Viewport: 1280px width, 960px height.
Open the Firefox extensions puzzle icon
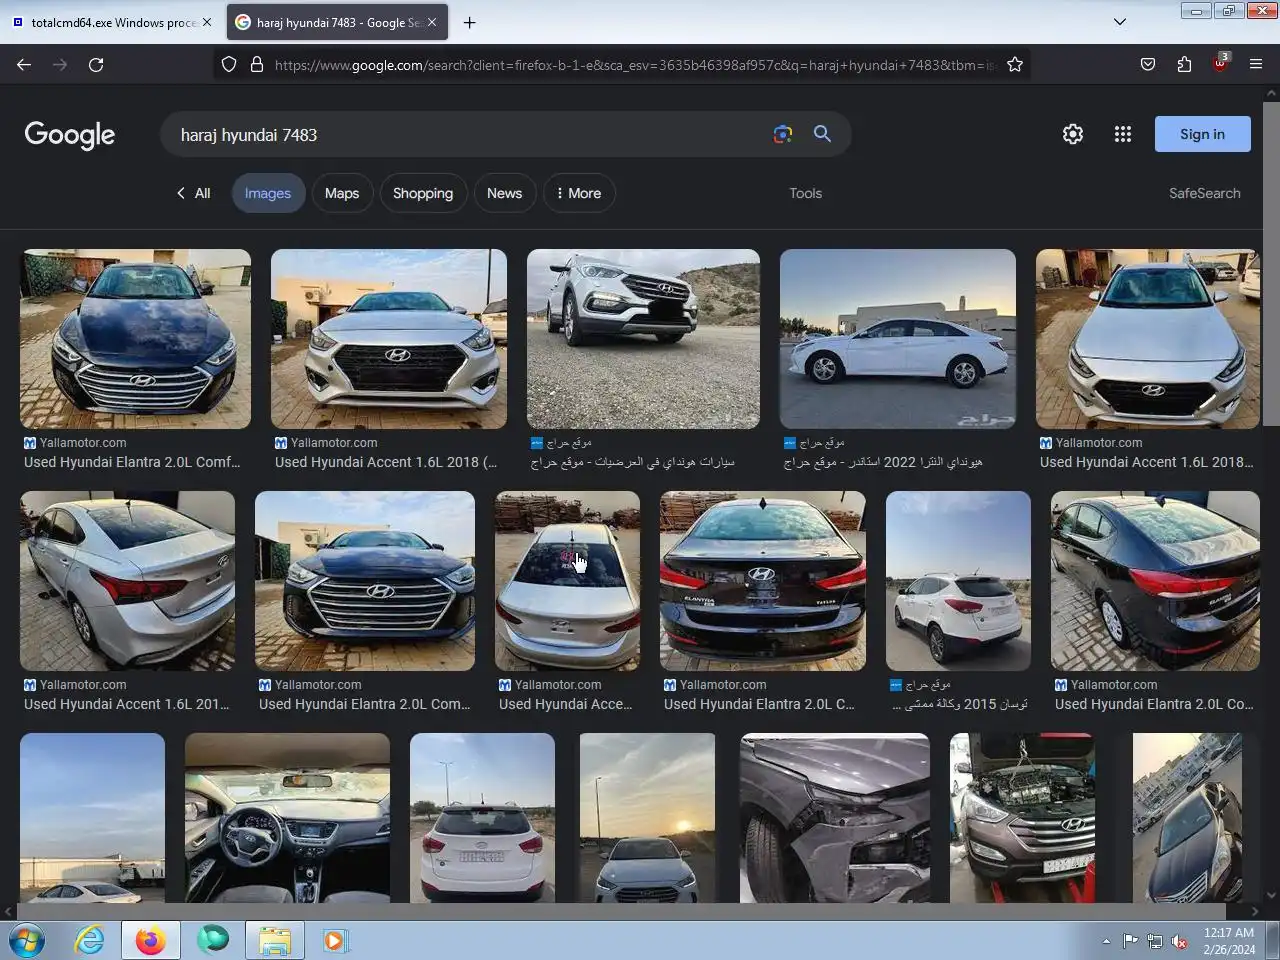pos(1184,64)
